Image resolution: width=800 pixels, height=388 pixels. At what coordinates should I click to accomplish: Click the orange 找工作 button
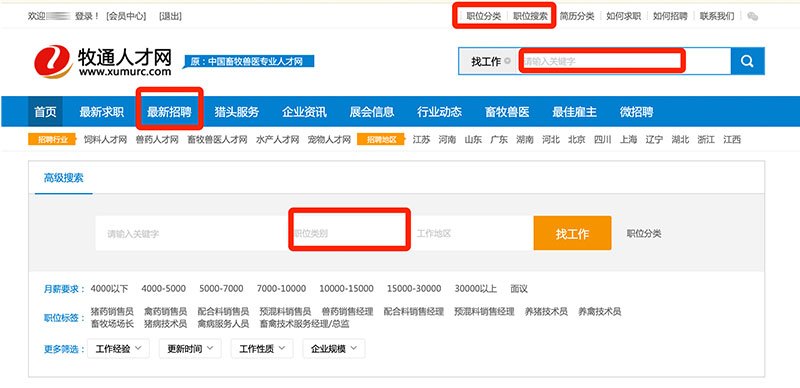click(x=572, y=233)
